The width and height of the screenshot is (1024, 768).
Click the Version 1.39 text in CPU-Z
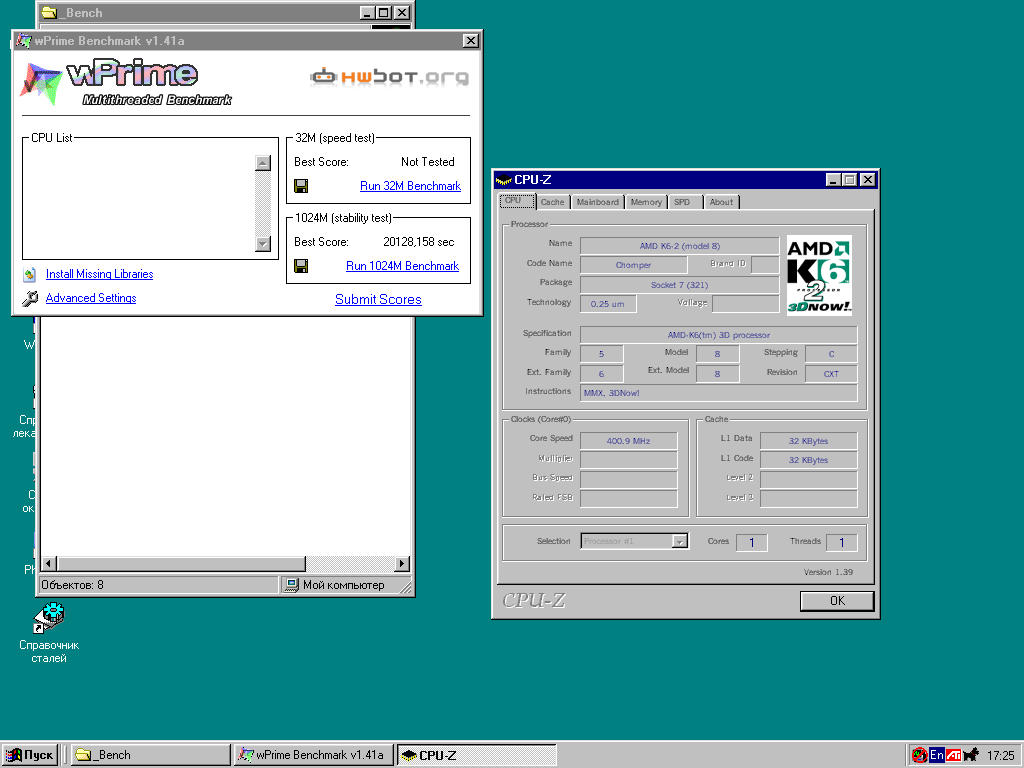pyautogui.click(x=828, y=572)
